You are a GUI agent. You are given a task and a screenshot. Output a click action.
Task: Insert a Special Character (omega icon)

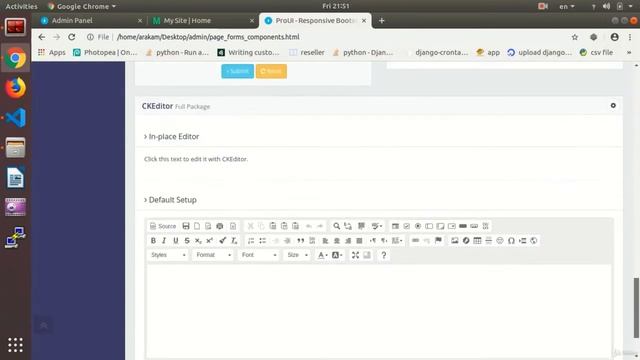(511, 241)
